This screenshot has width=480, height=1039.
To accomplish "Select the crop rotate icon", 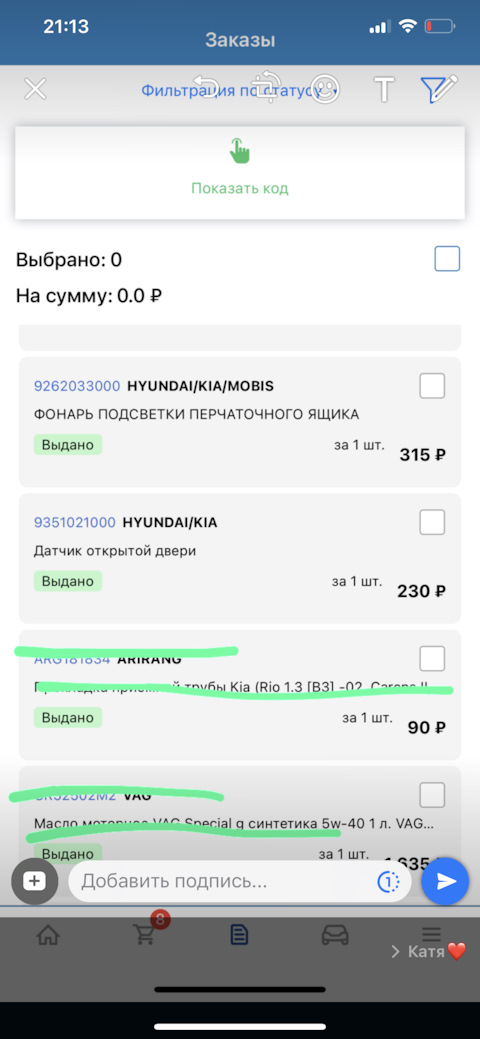I will [x=269, y=85].
